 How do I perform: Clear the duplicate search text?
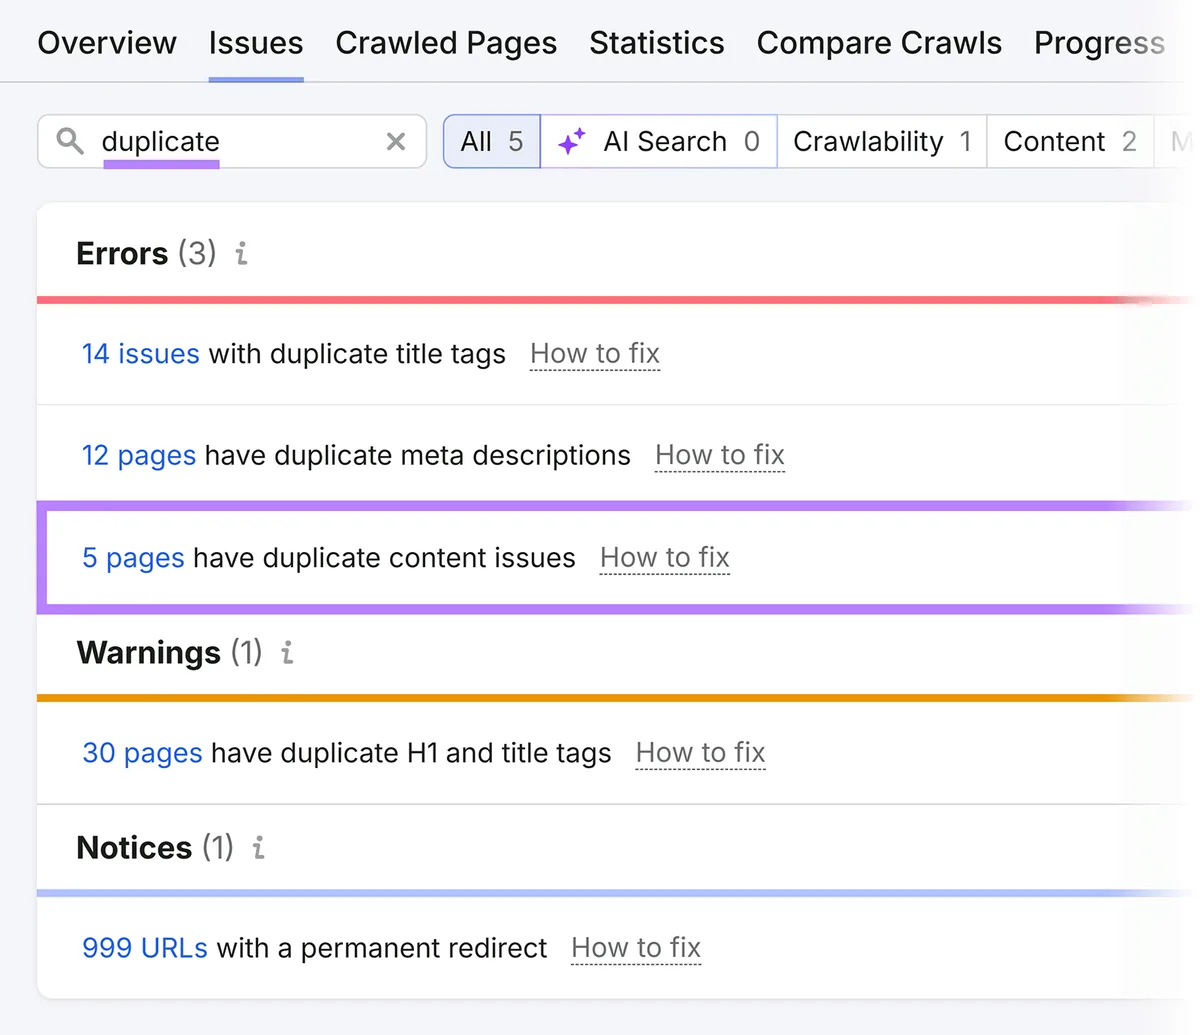click(x=396, y=142)
